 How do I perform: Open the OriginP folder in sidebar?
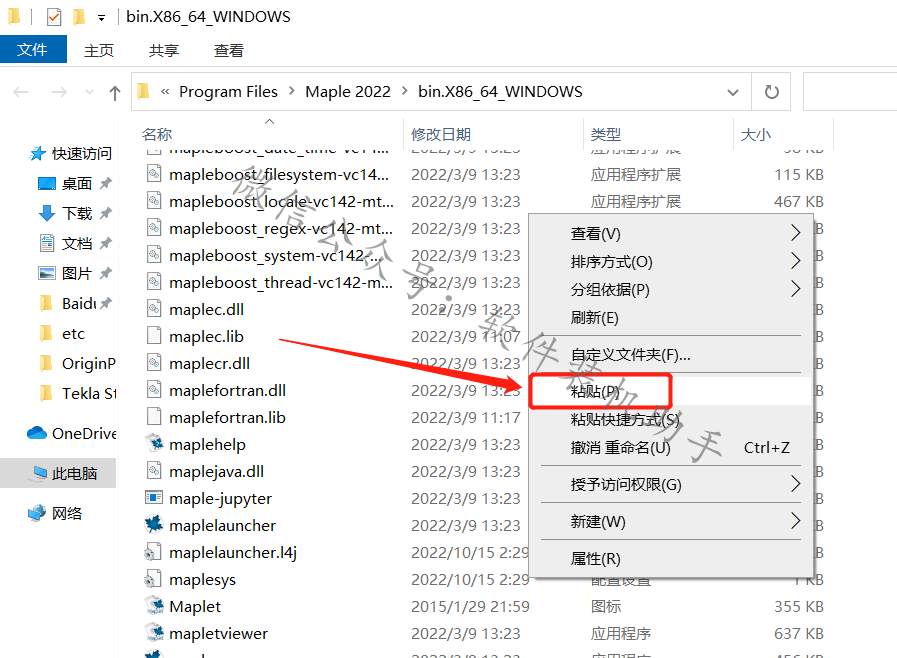77,363
